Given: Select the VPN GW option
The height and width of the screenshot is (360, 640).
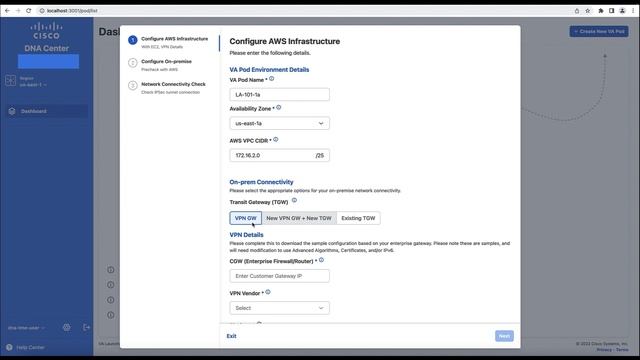Looking at the screenshot, I should click(x=246, y=218).
